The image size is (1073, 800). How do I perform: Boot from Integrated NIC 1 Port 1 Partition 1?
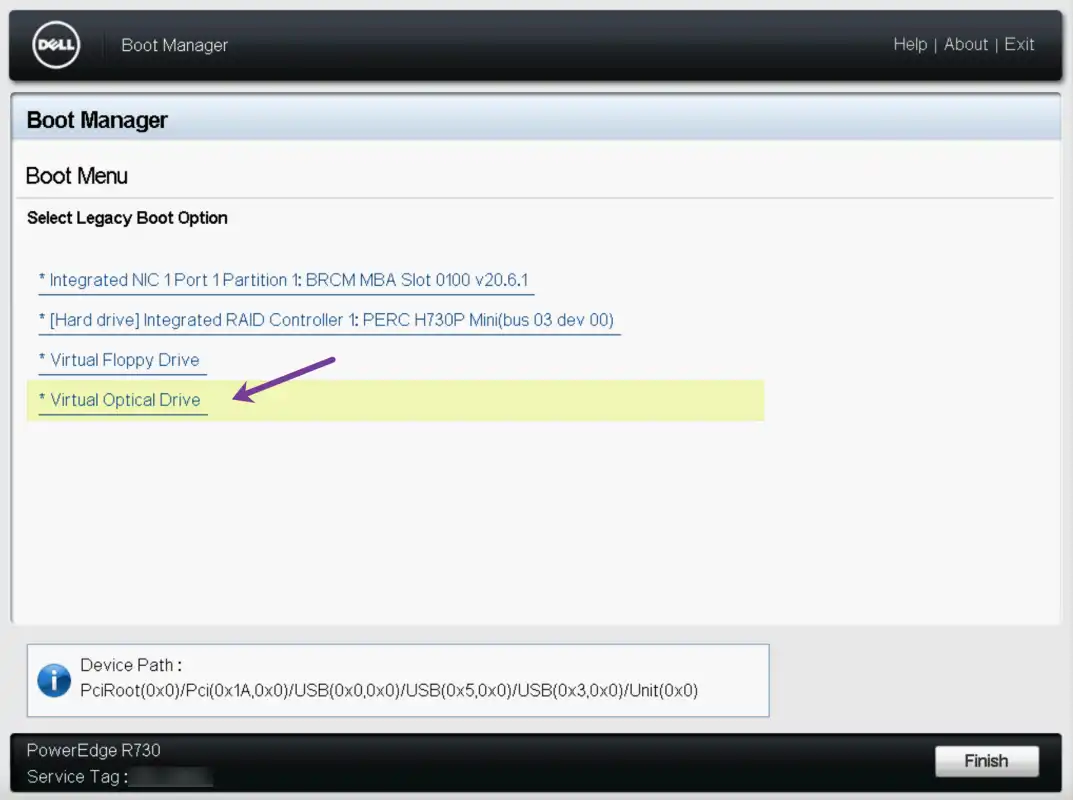point(286,281)
